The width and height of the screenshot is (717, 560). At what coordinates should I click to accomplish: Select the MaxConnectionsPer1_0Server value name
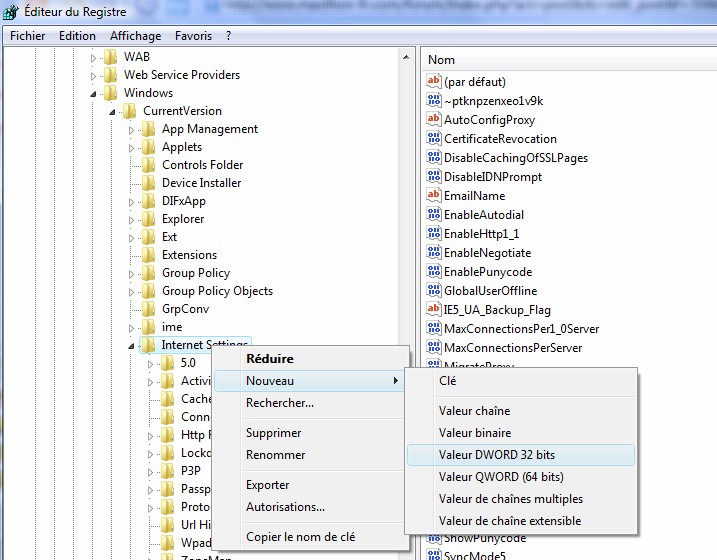pos(521,329)
